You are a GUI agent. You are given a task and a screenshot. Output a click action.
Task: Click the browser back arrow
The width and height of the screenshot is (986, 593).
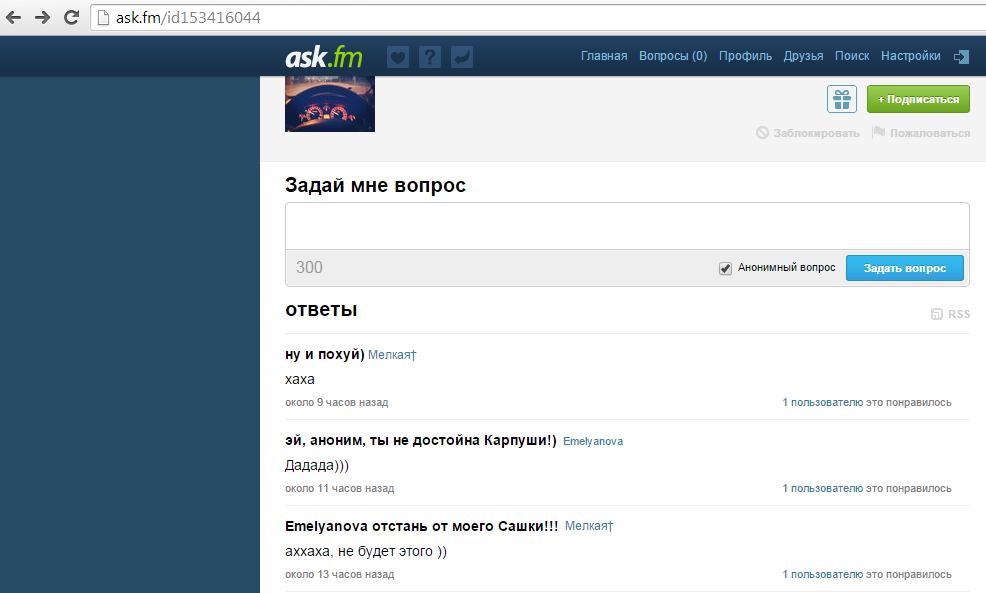13,18
